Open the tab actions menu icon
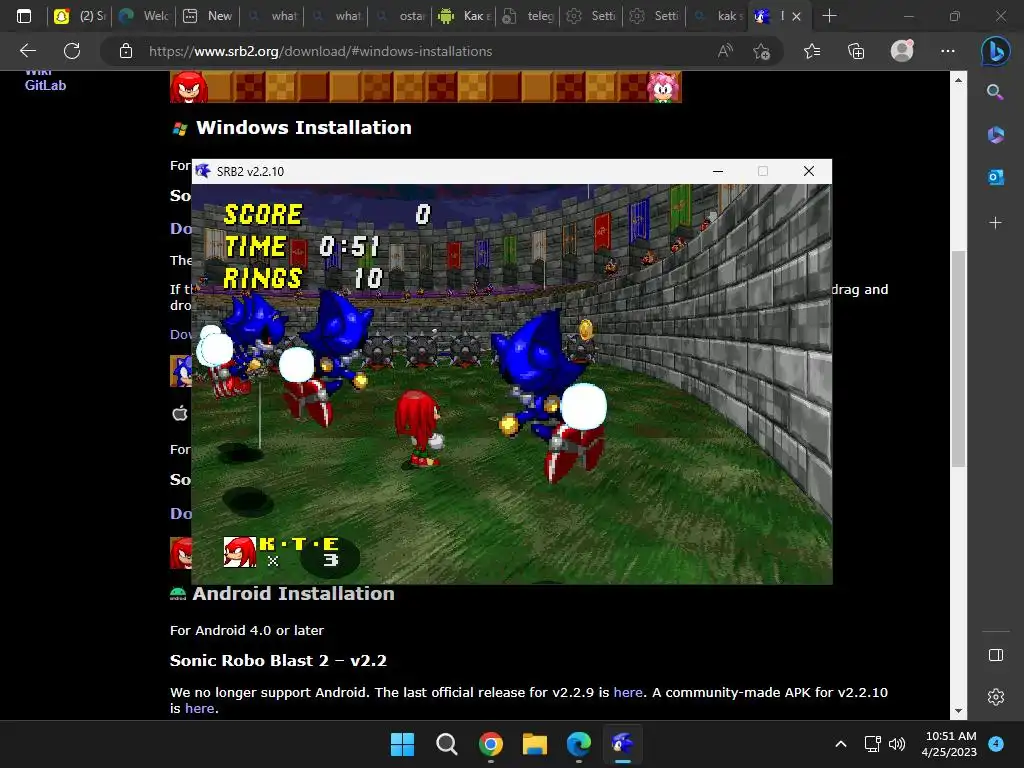Screen dimensions: 1024x768 click(24, 16)
